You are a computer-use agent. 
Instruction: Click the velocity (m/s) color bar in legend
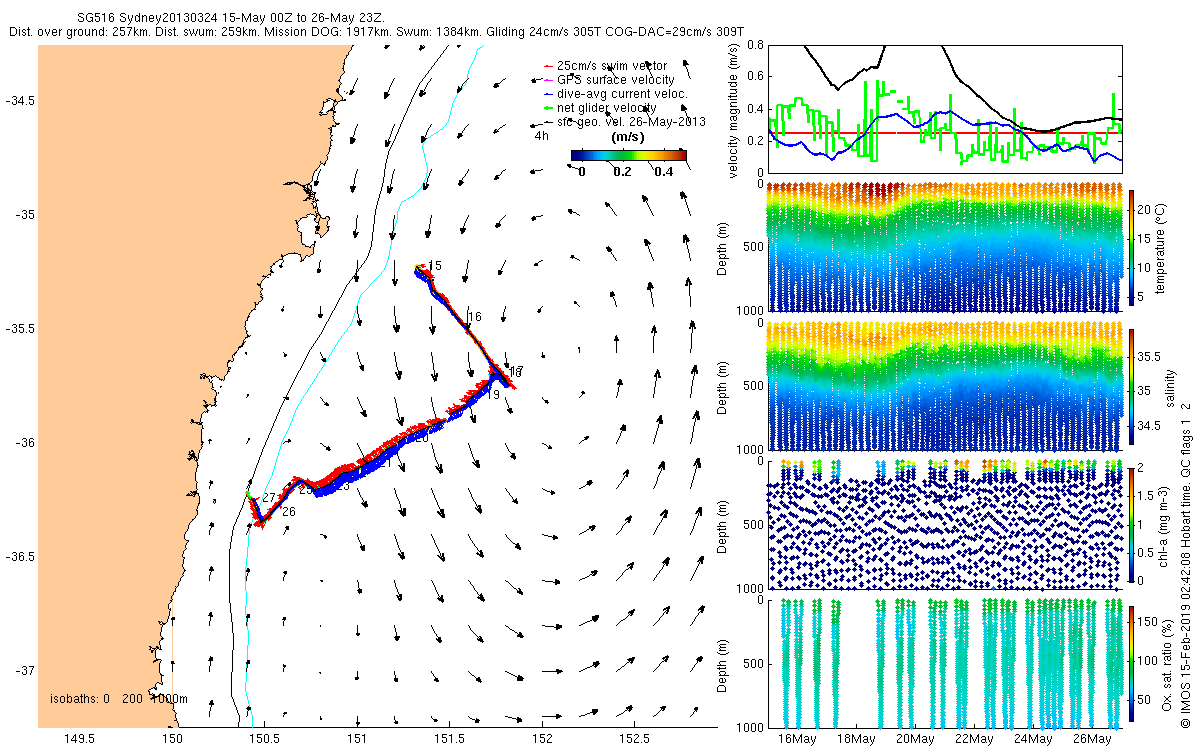[x=629, y=155]
